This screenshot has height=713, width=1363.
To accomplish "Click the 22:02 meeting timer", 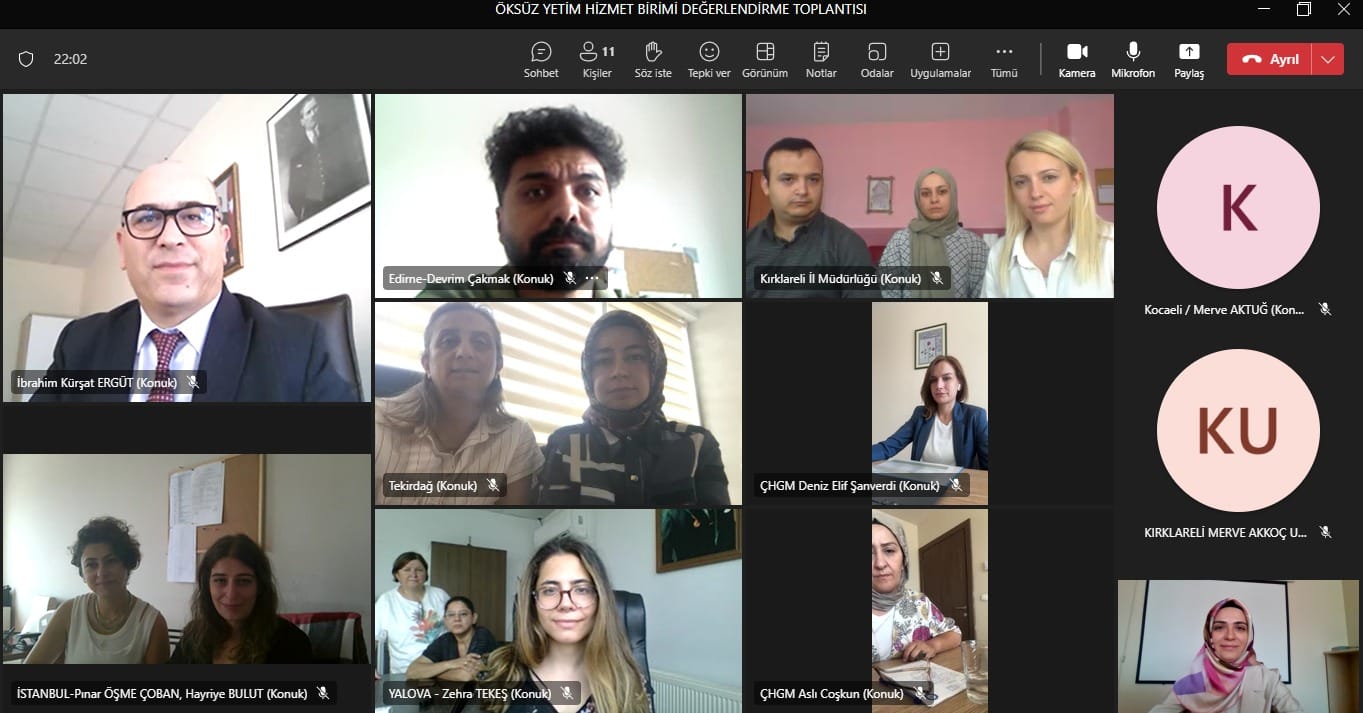I will pos(70,59).
